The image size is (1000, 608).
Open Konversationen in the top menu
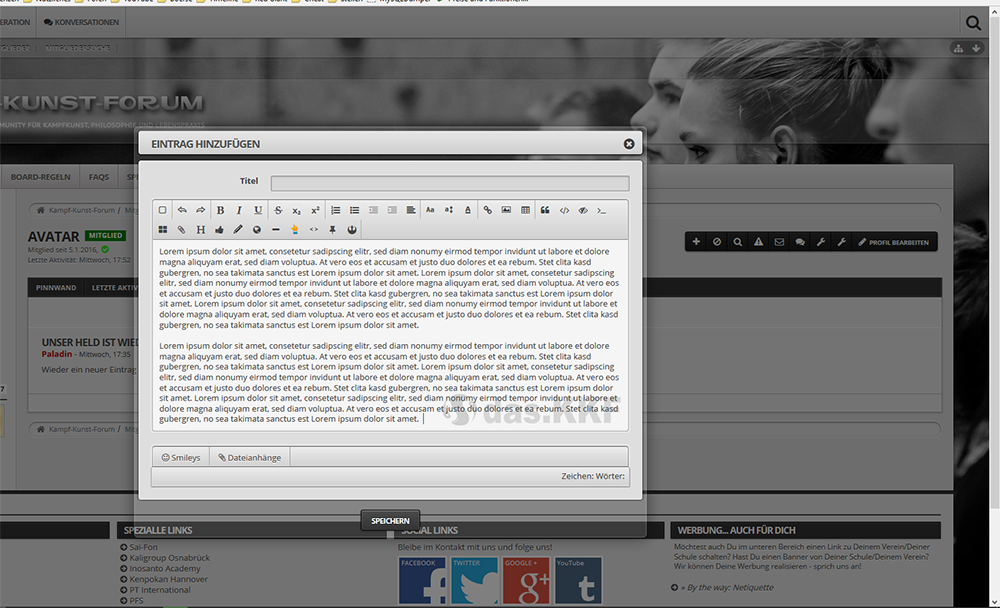pos(81,22)
